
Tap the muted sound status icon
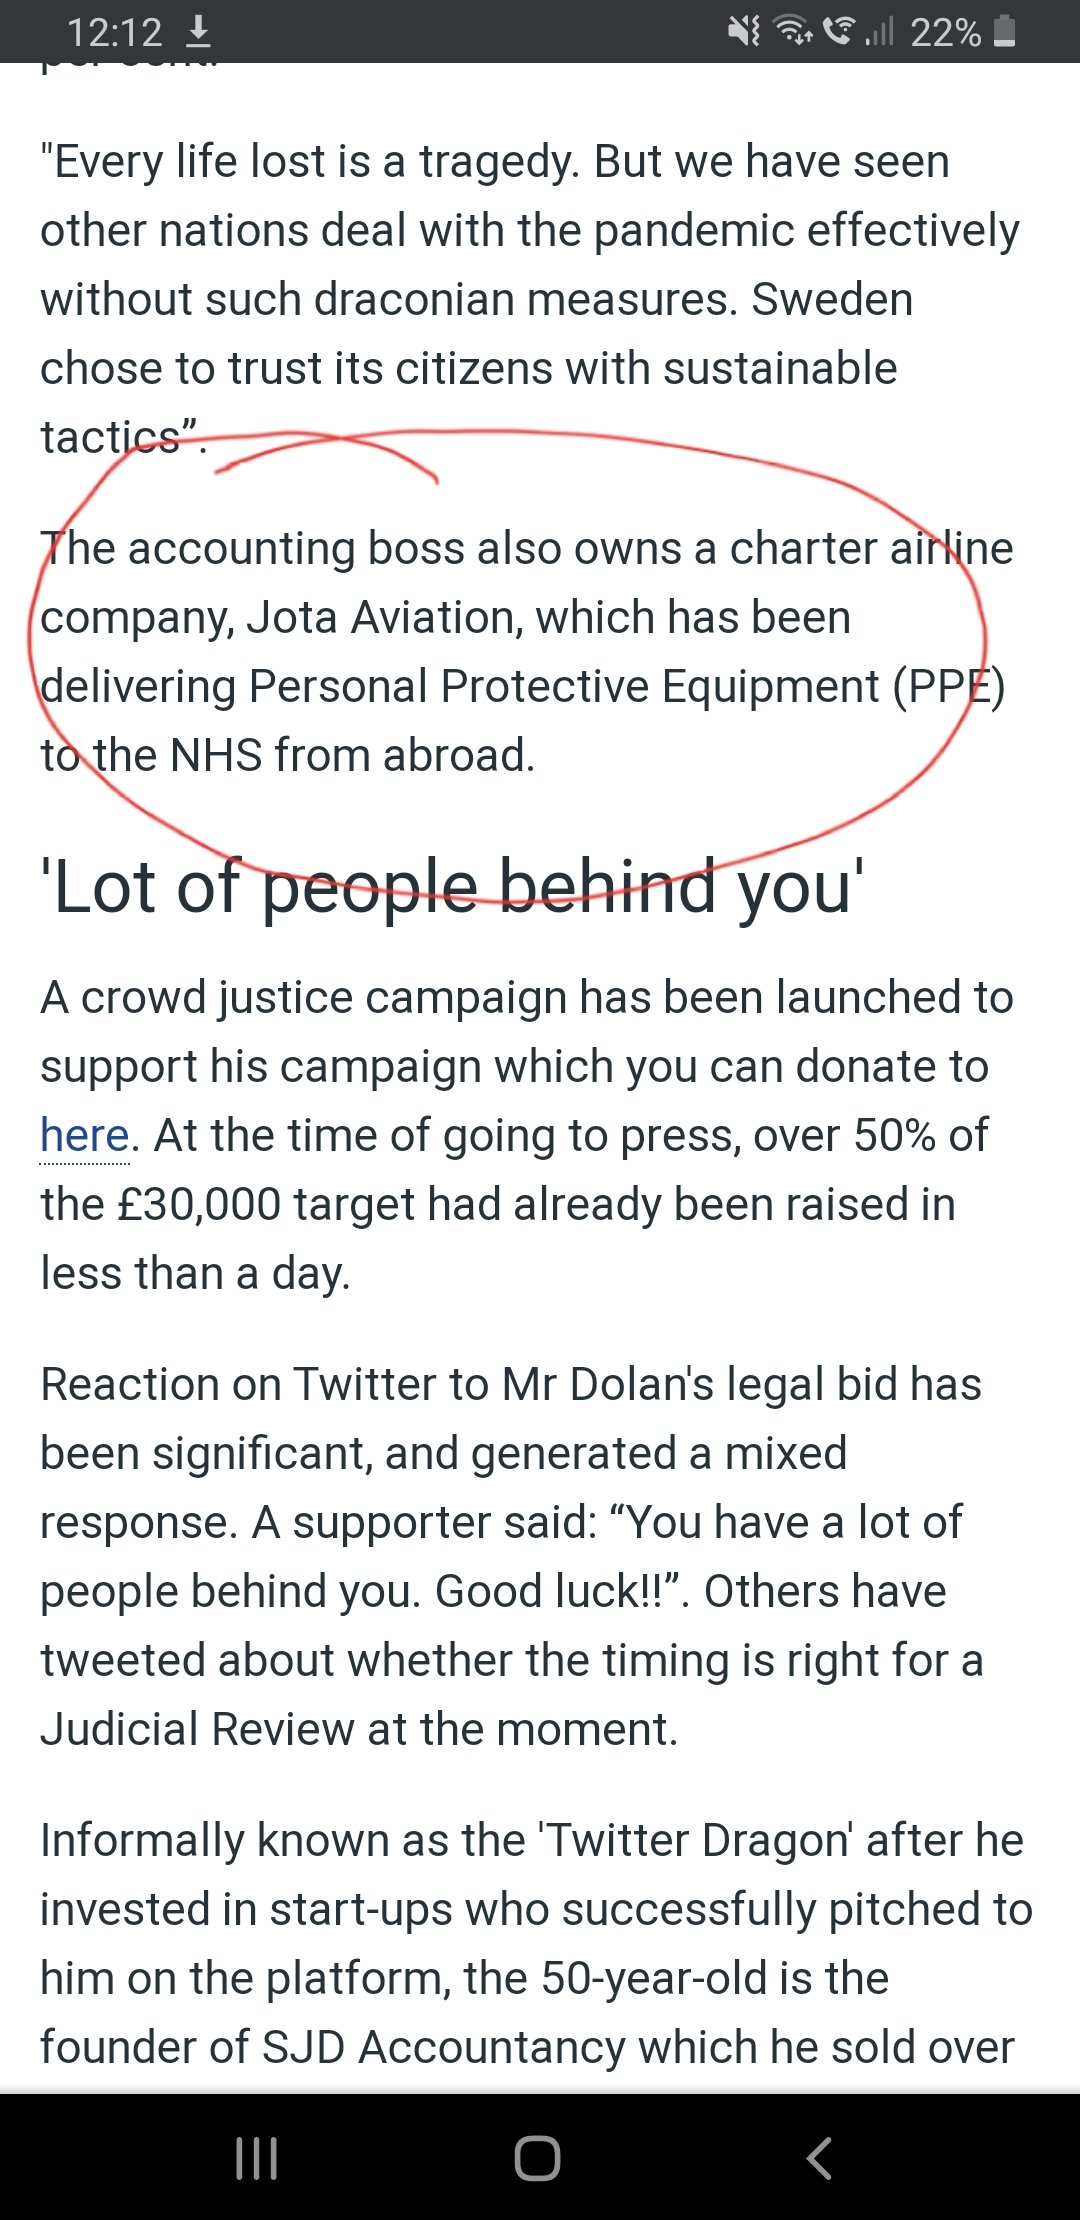click(744, 32)
